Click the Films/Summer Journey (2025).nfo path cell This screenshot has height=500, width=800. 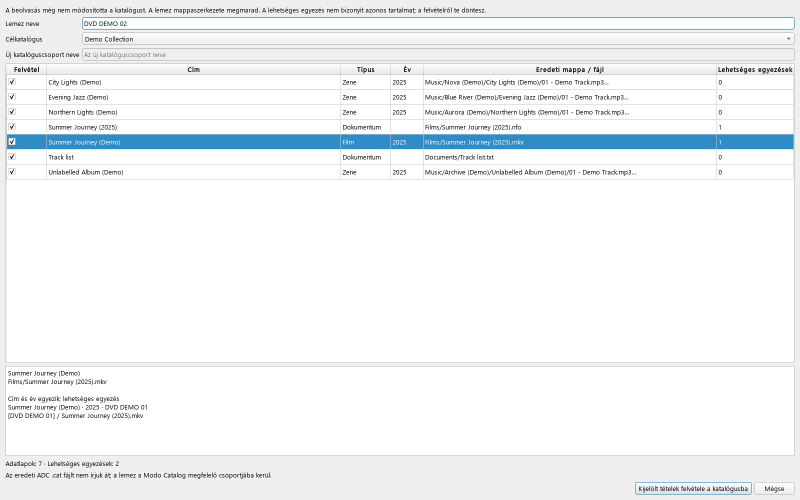[x=569, y=127]
